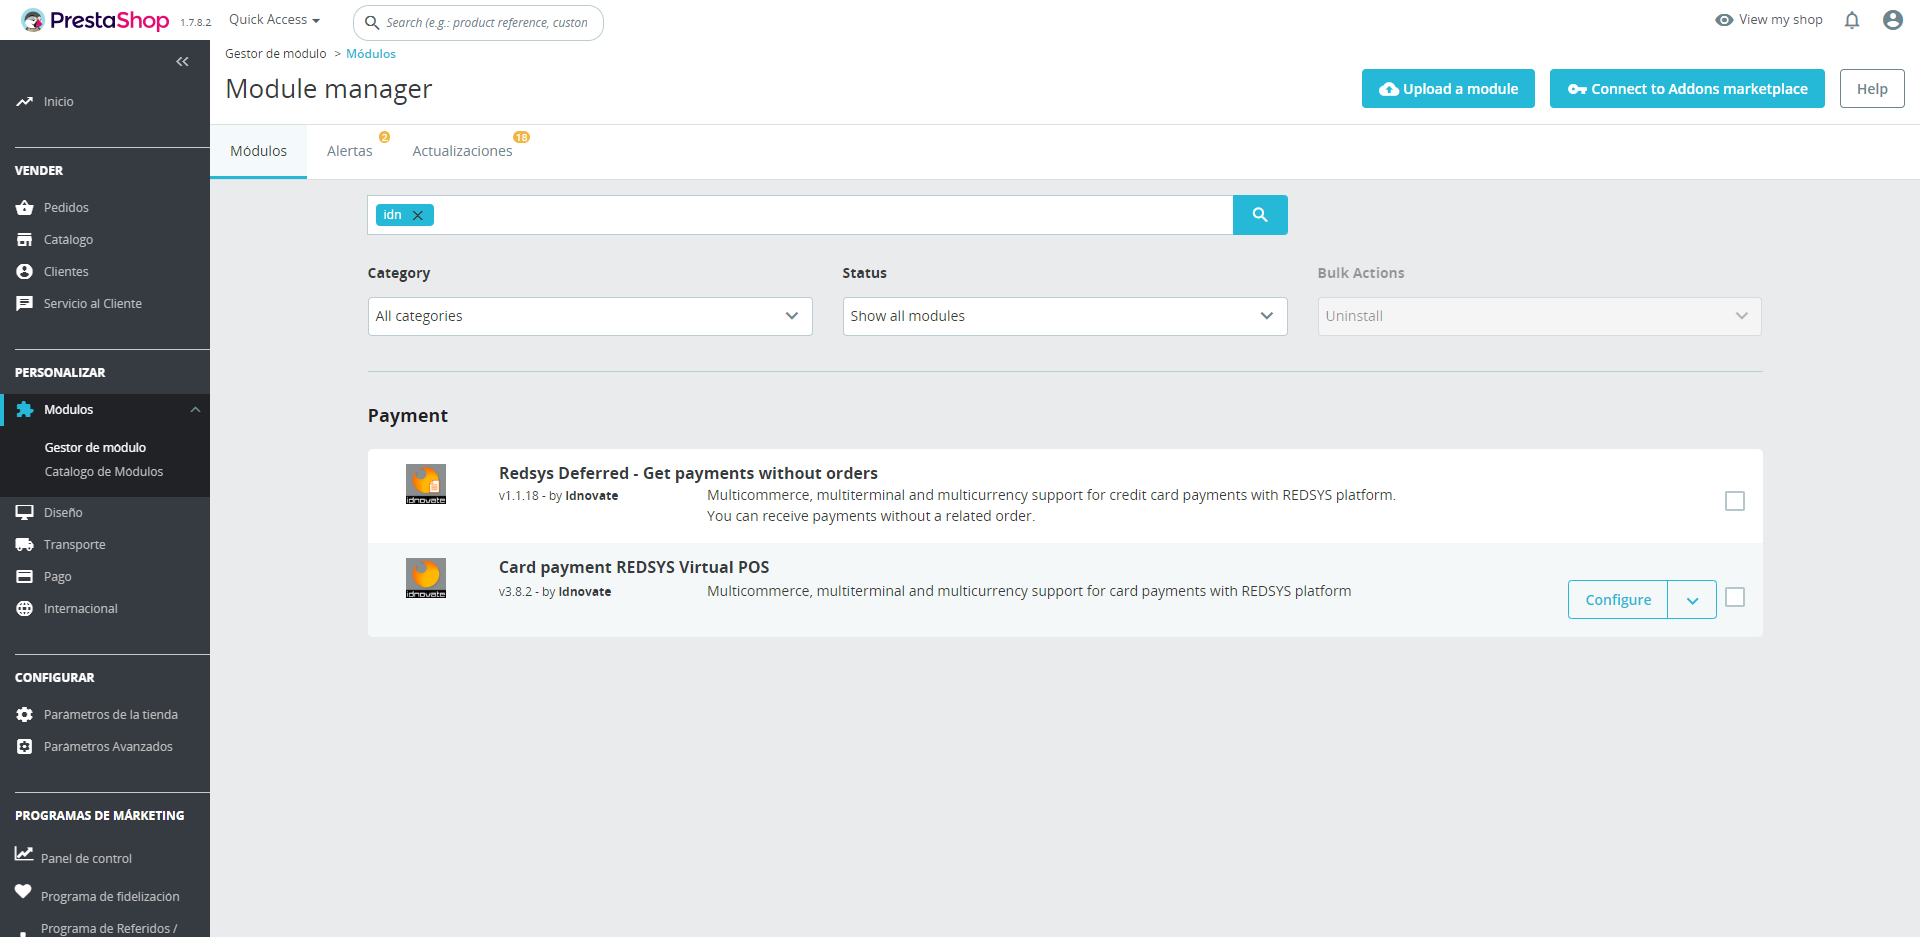
Task: Open the Bulk Actions Uninstall dropdown
Action: point(1540,316)
